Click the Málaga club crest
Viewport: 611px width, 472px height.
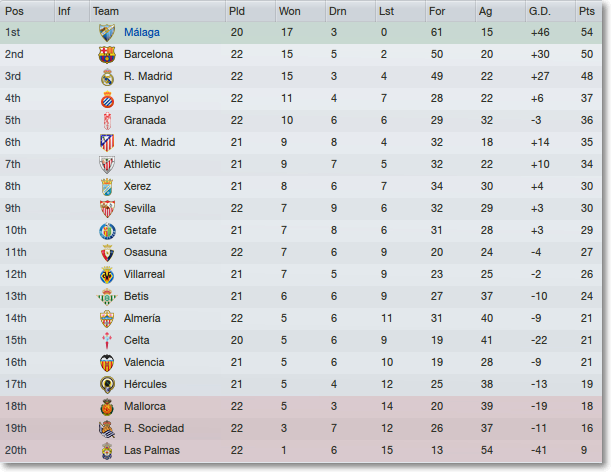[x=107, y=32]
